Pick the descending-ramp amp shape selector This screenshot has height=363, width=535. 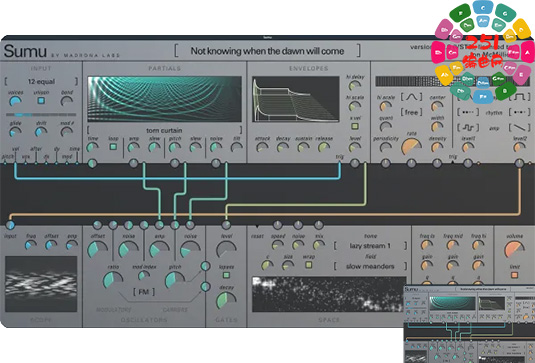519,128
